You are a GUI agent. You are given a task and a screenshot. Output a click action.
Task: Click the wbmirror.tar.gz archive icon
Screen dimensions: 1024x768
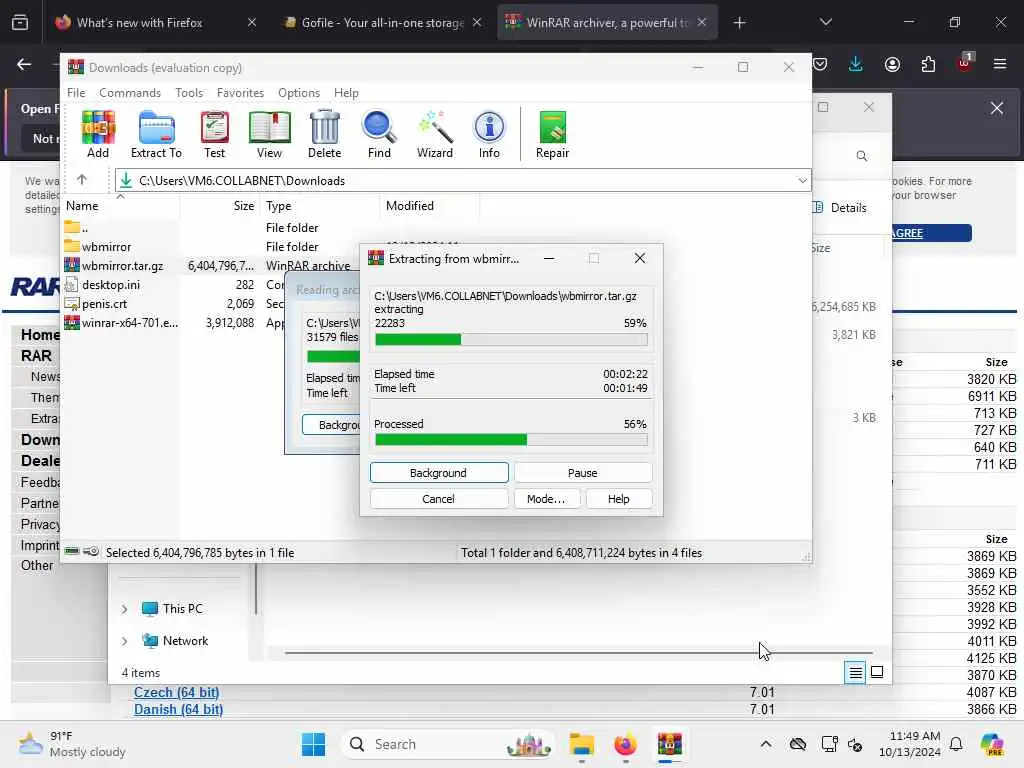72,265
